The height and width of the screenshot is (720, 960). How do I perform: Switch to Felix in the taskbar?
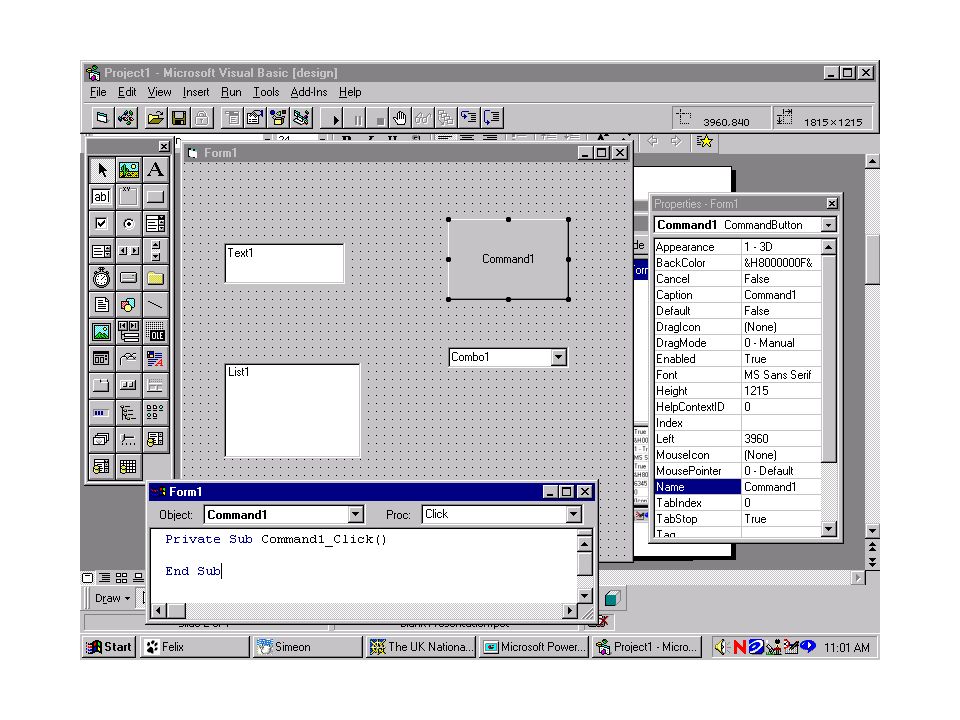pyautogui.click(x=195, y=647)
